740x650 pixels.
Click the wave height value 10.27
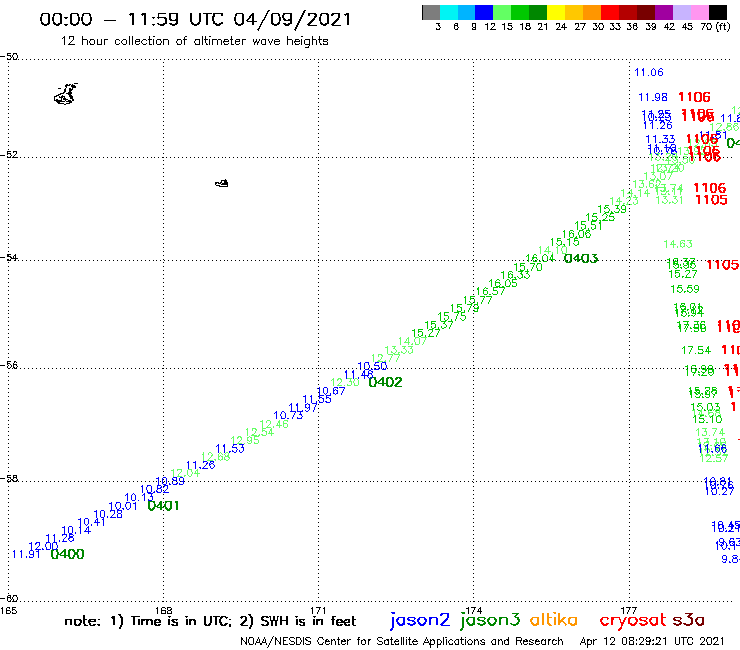click(719, 491)
